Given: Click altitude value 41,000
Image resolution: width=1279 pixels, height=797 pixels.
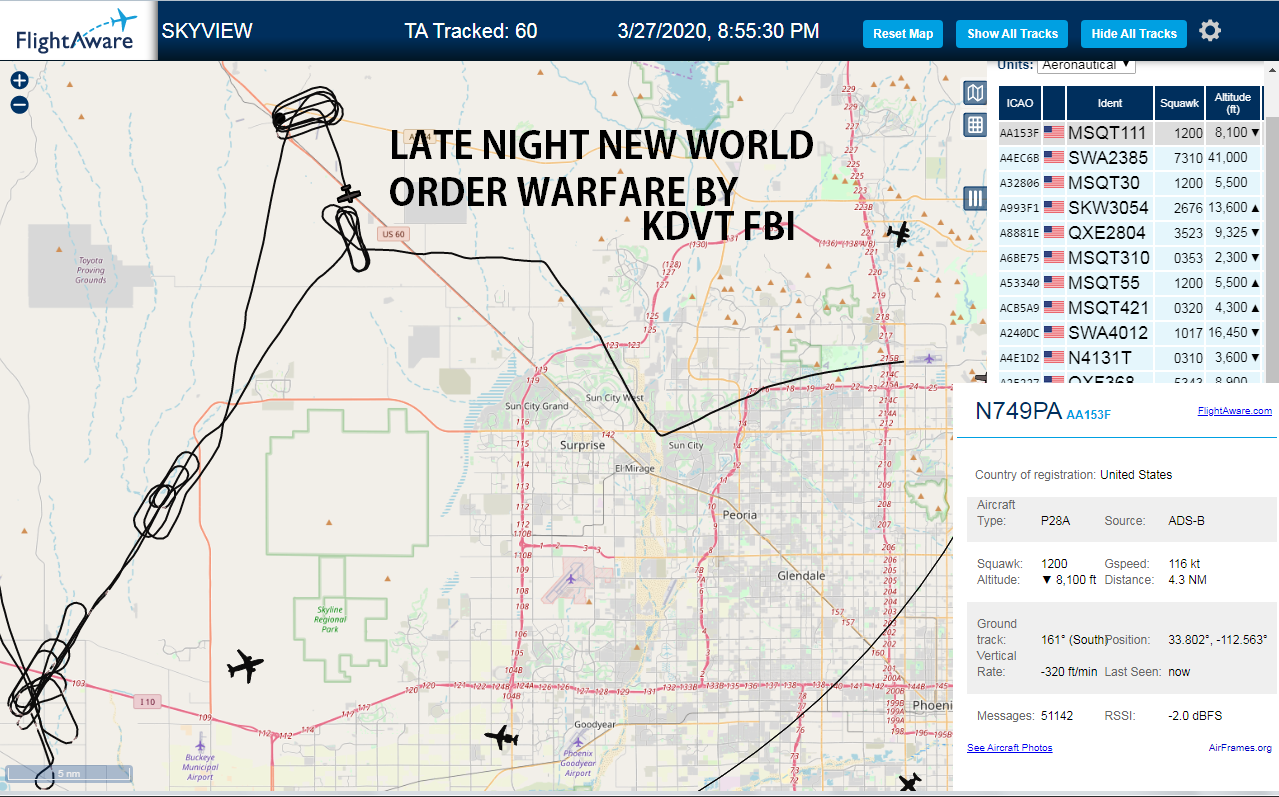Looking at the screenshot, I should (1228, 158).
